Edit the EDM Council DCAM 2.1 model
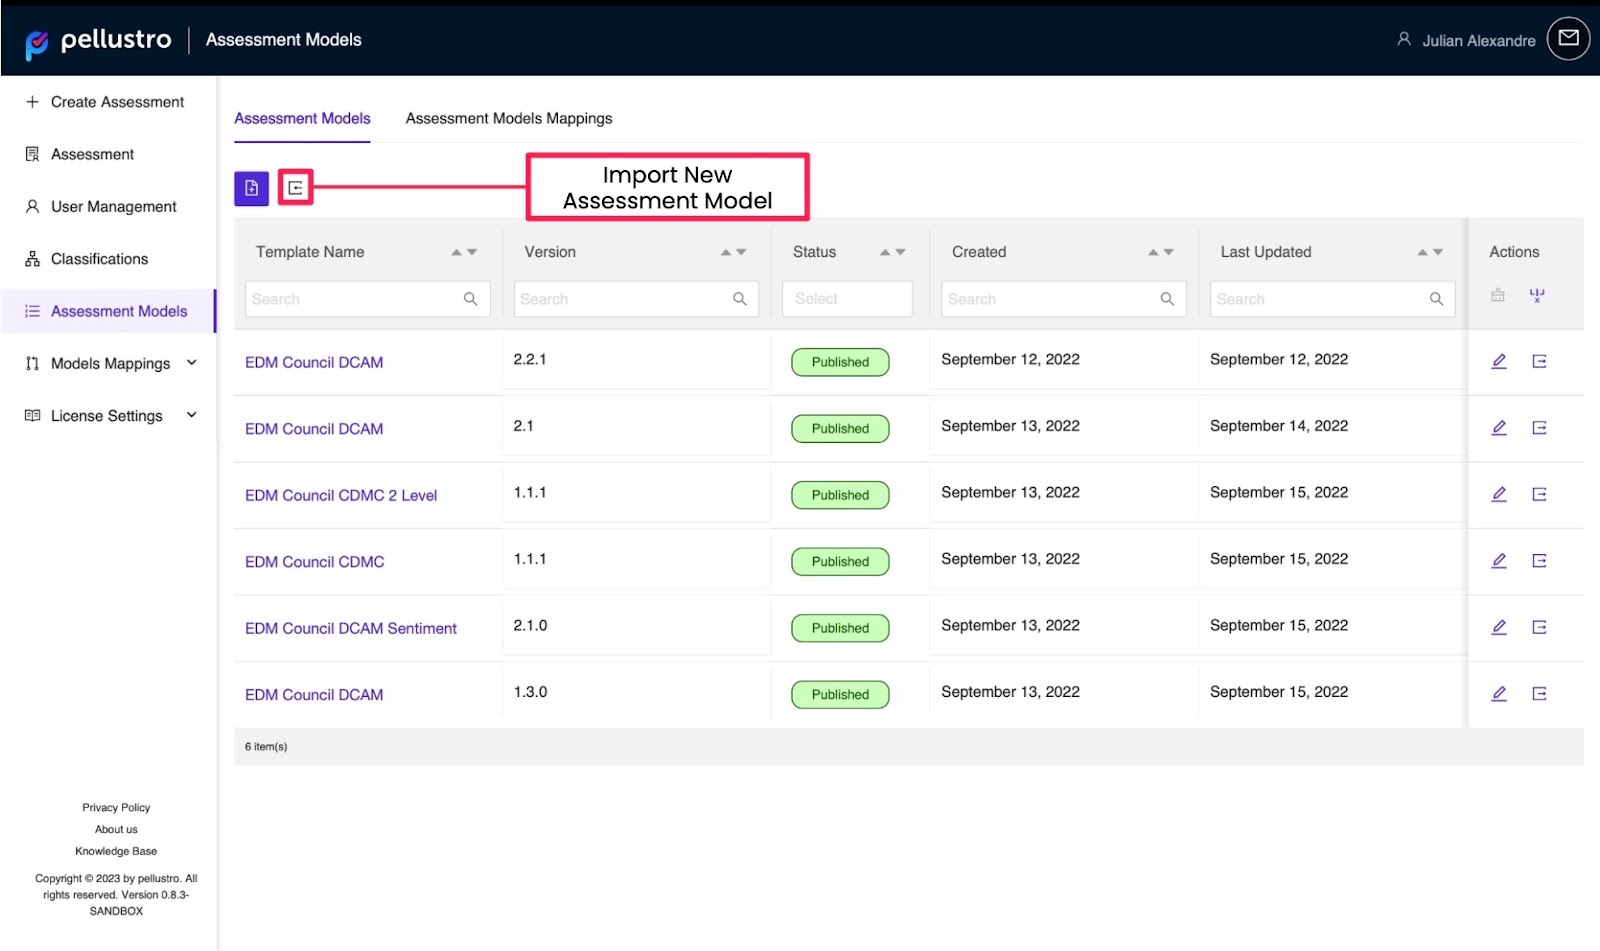 coord(1499,428)
